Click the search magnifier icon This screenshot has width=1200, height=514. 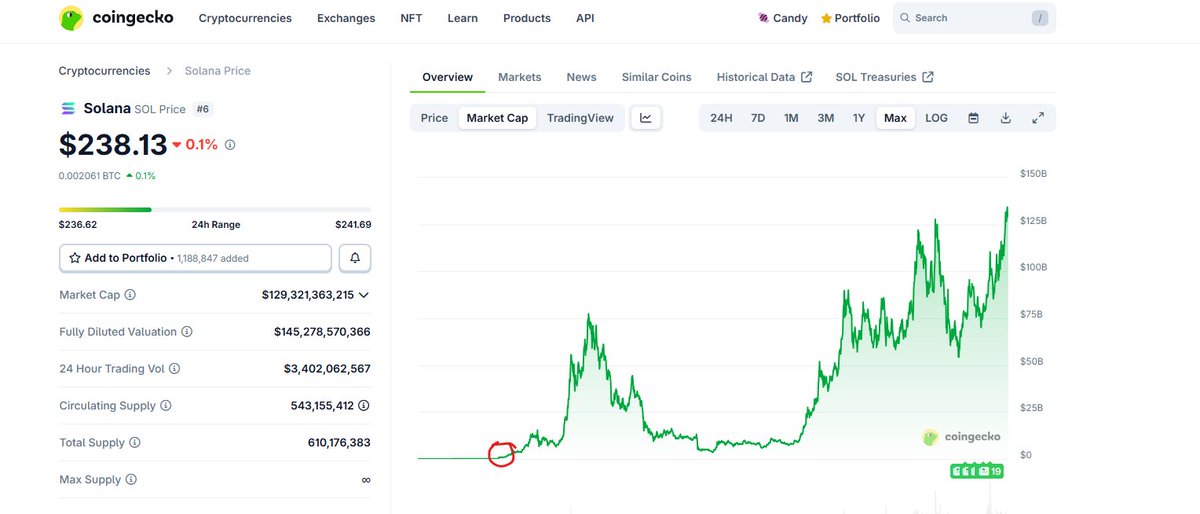coord(905,18)
